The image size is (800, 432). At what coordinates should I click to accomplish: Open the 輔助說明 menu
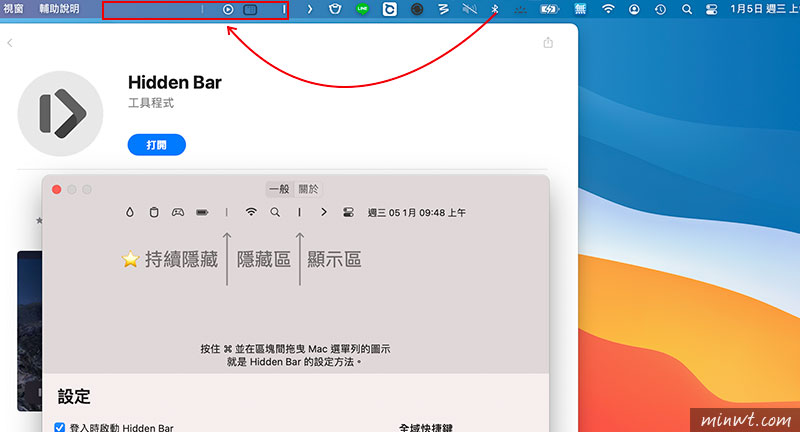click(59, 9)
